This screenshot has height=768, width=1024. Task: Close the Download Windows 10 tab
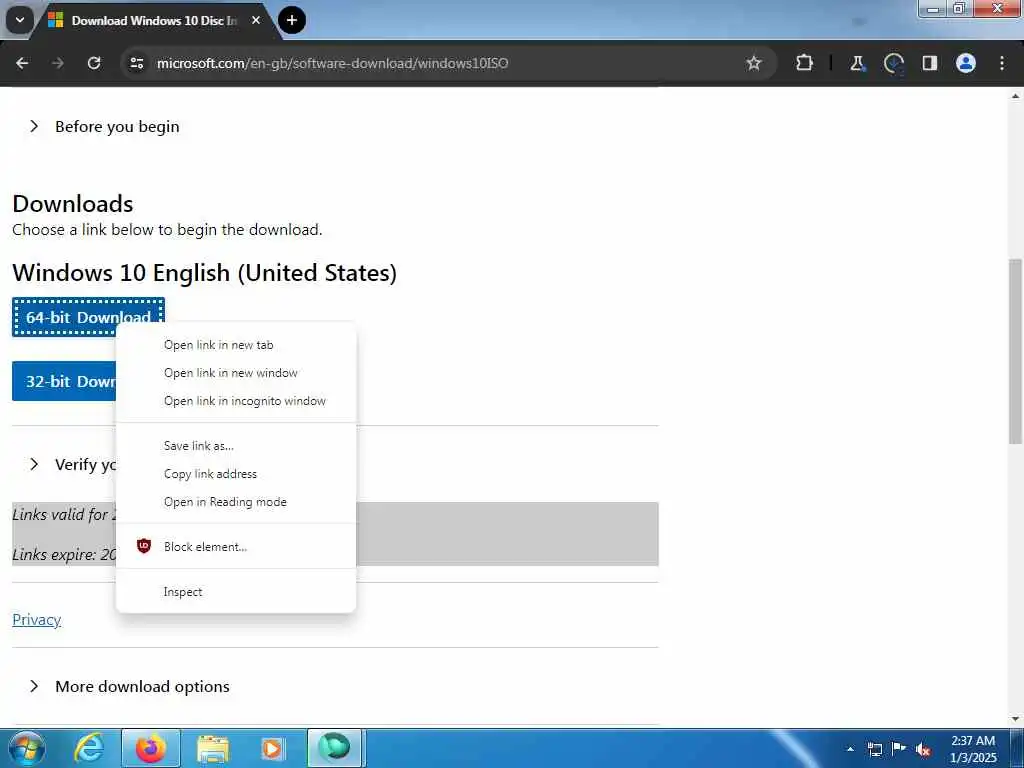click(x=256, y=20)
